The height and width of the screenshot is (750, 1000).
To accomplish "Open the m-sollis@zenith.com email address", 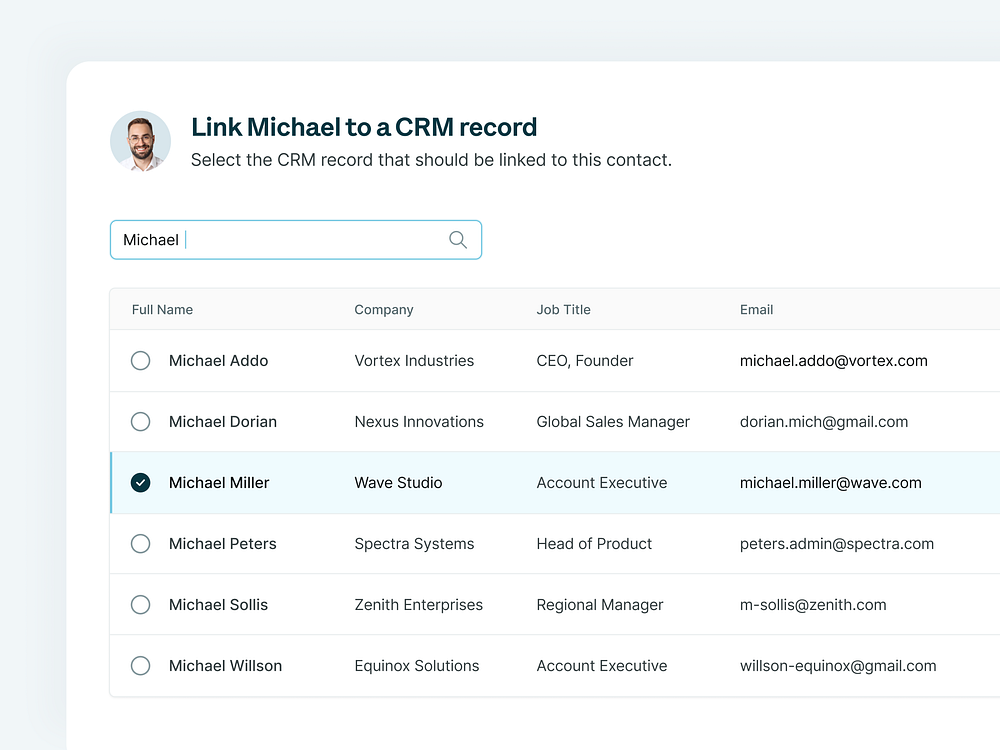I will [813, 605].
